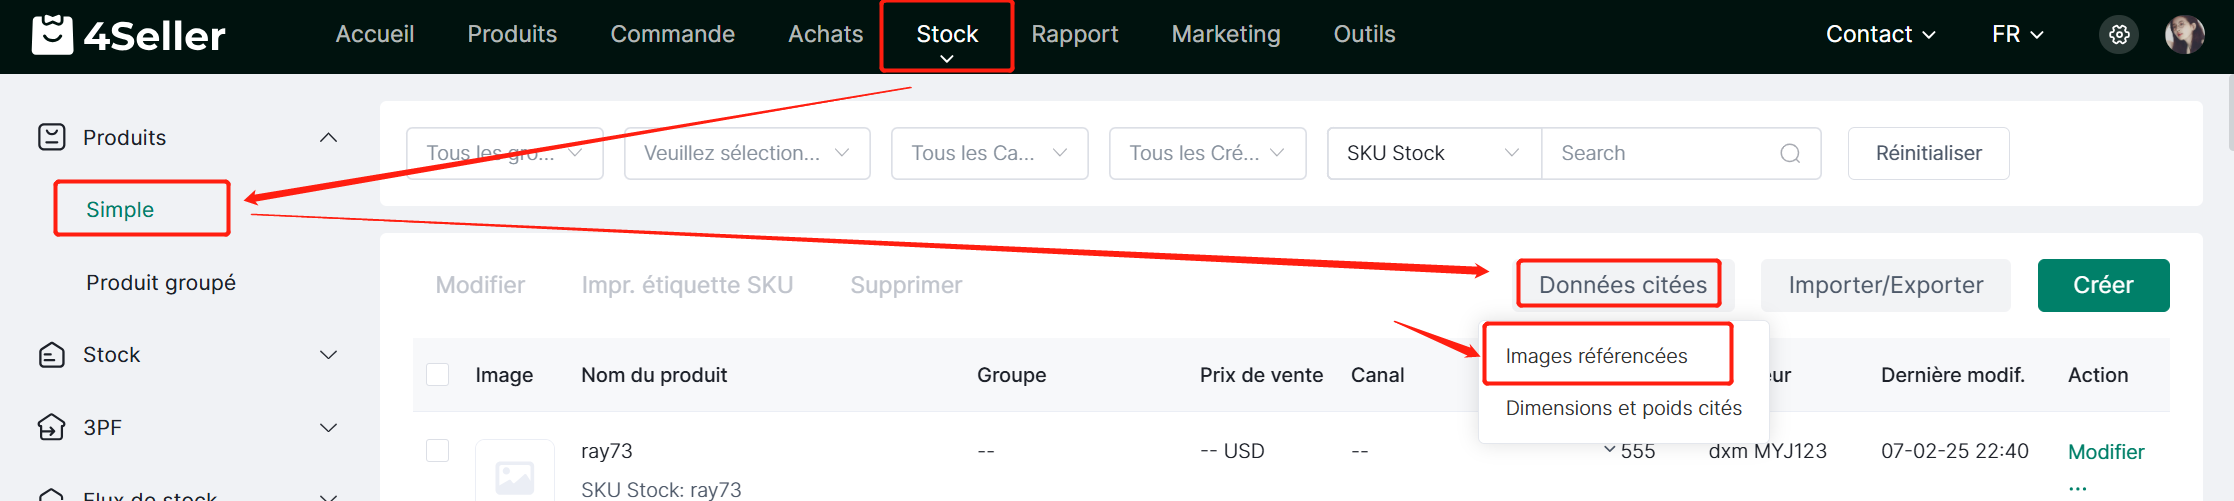Click the green Créer button
2234x501 pixels.
(2103, 285)
